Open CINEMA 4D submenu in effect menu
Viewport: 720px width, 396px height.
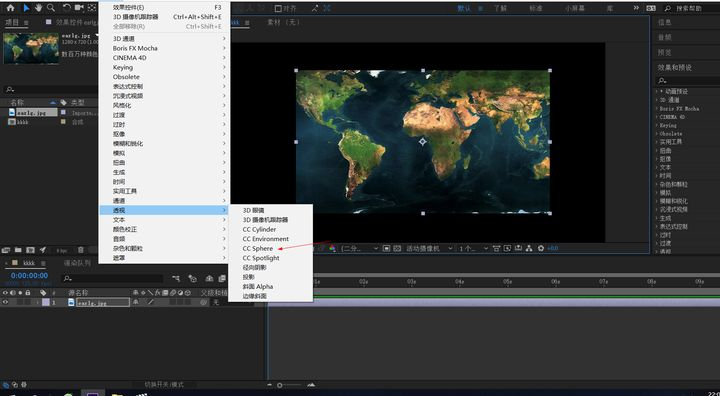coord(164,57)
